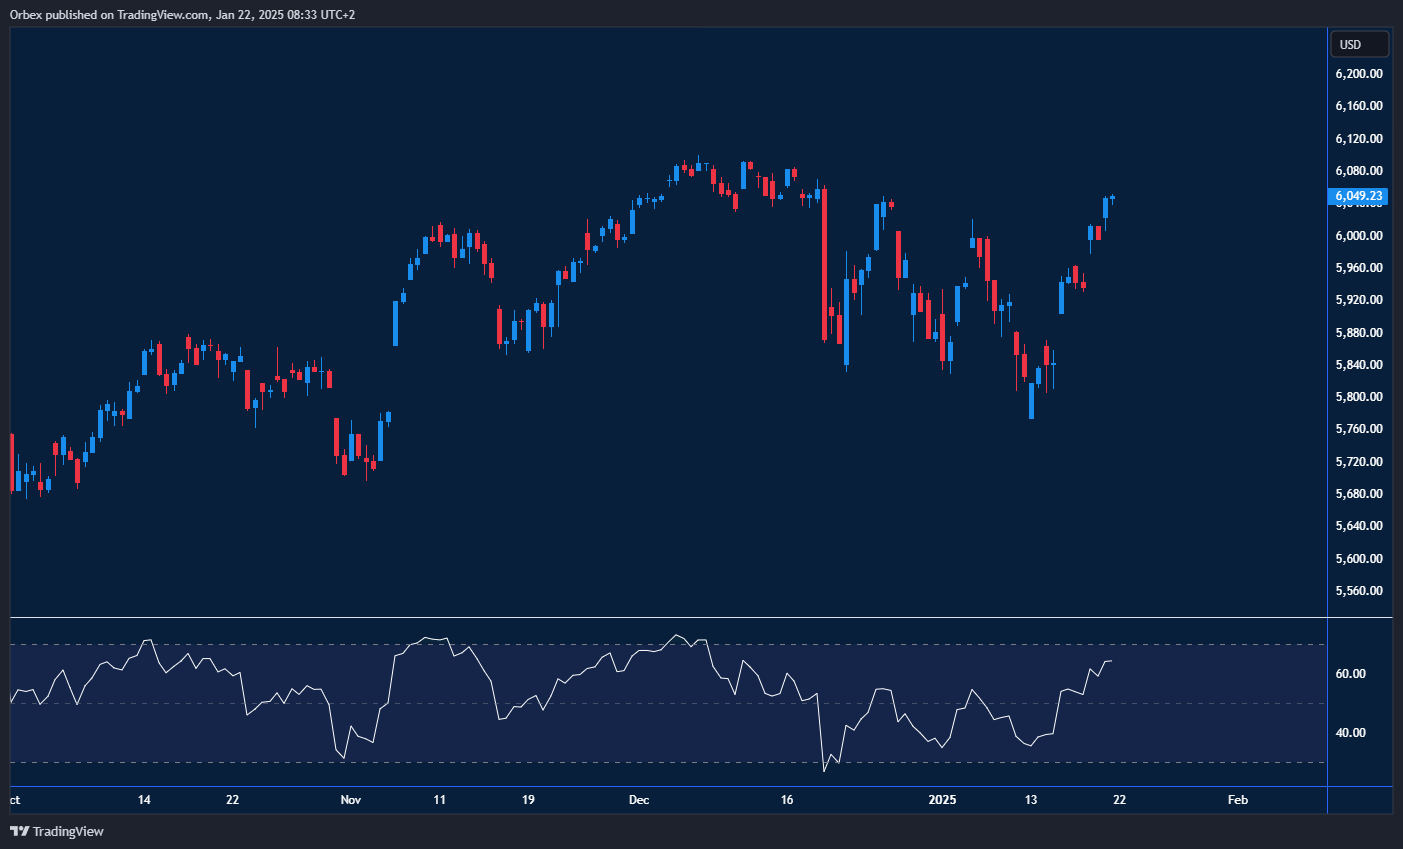The height and width of the screenshot is (849, 1403).
Task: Click the 6,200.00 level on the price scale
Action: pyautogui.click(x=1360, y=73)
